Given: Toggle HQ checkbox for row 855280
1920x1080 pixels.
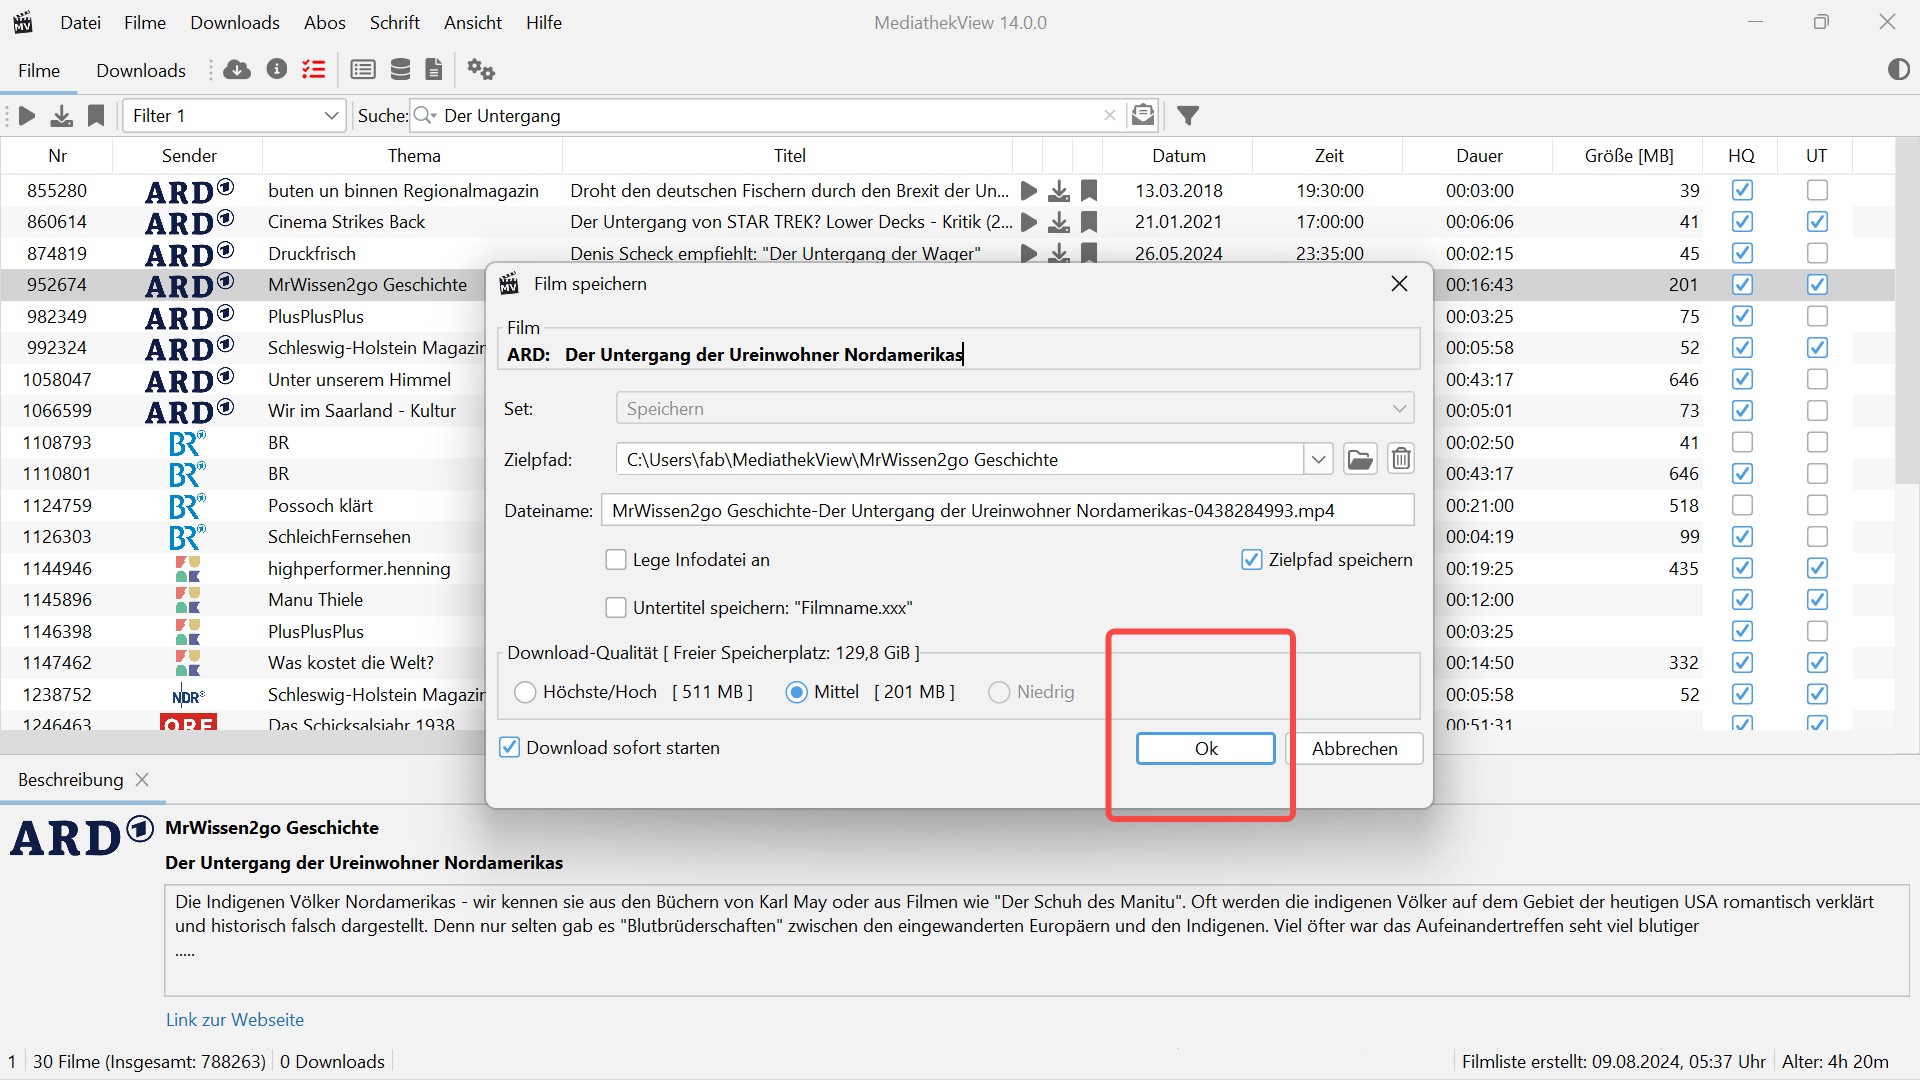Looking at the screenshot, I should (x=1742, y=190).
